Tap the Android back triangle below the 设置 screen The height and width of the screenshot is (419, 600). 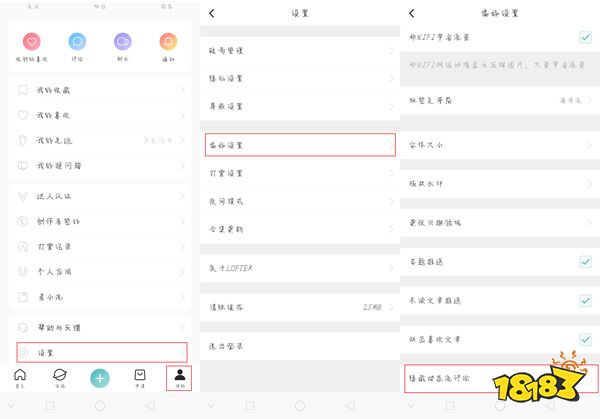[350, 405]
